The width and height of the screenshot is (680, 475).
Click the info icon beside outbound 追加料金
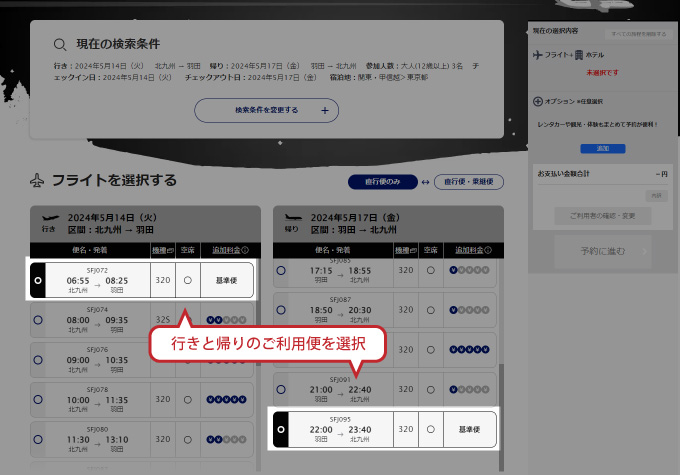tap(245, 250)
